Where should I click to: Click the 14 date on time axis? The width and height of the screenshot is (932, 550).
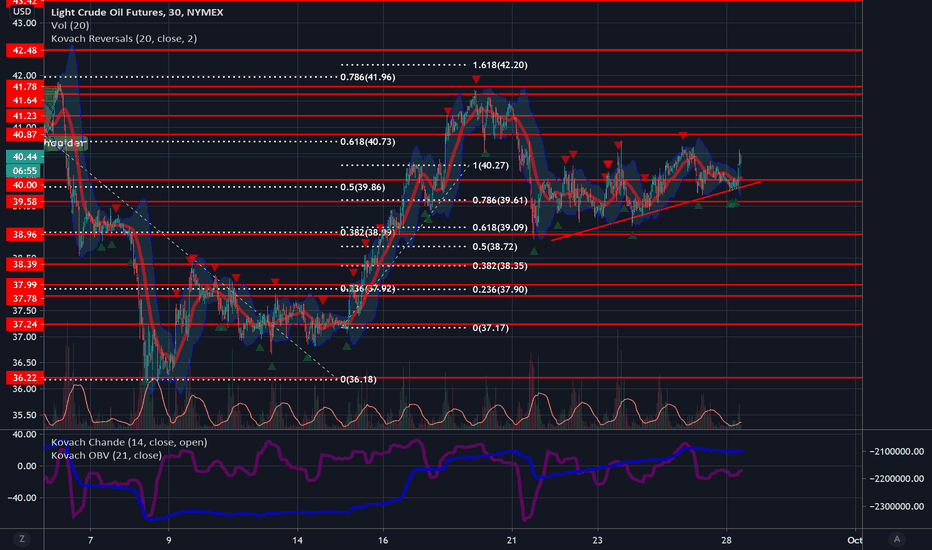[x=297, y=540]
